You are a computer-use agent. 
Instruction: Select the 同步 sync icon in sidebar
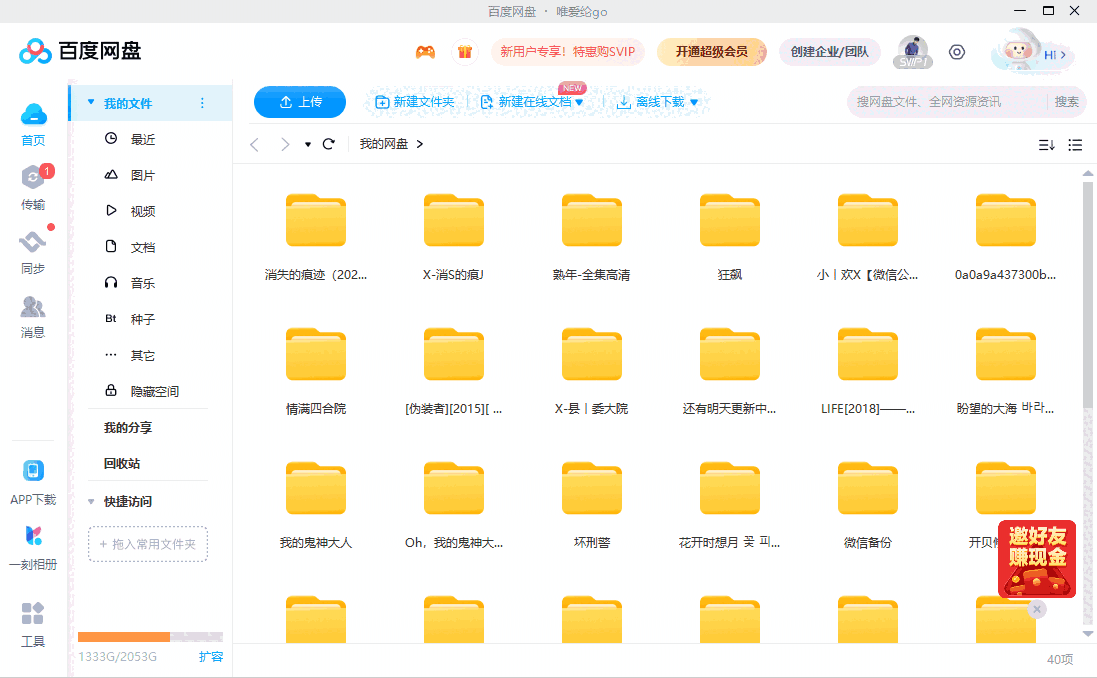coord(33,243)
